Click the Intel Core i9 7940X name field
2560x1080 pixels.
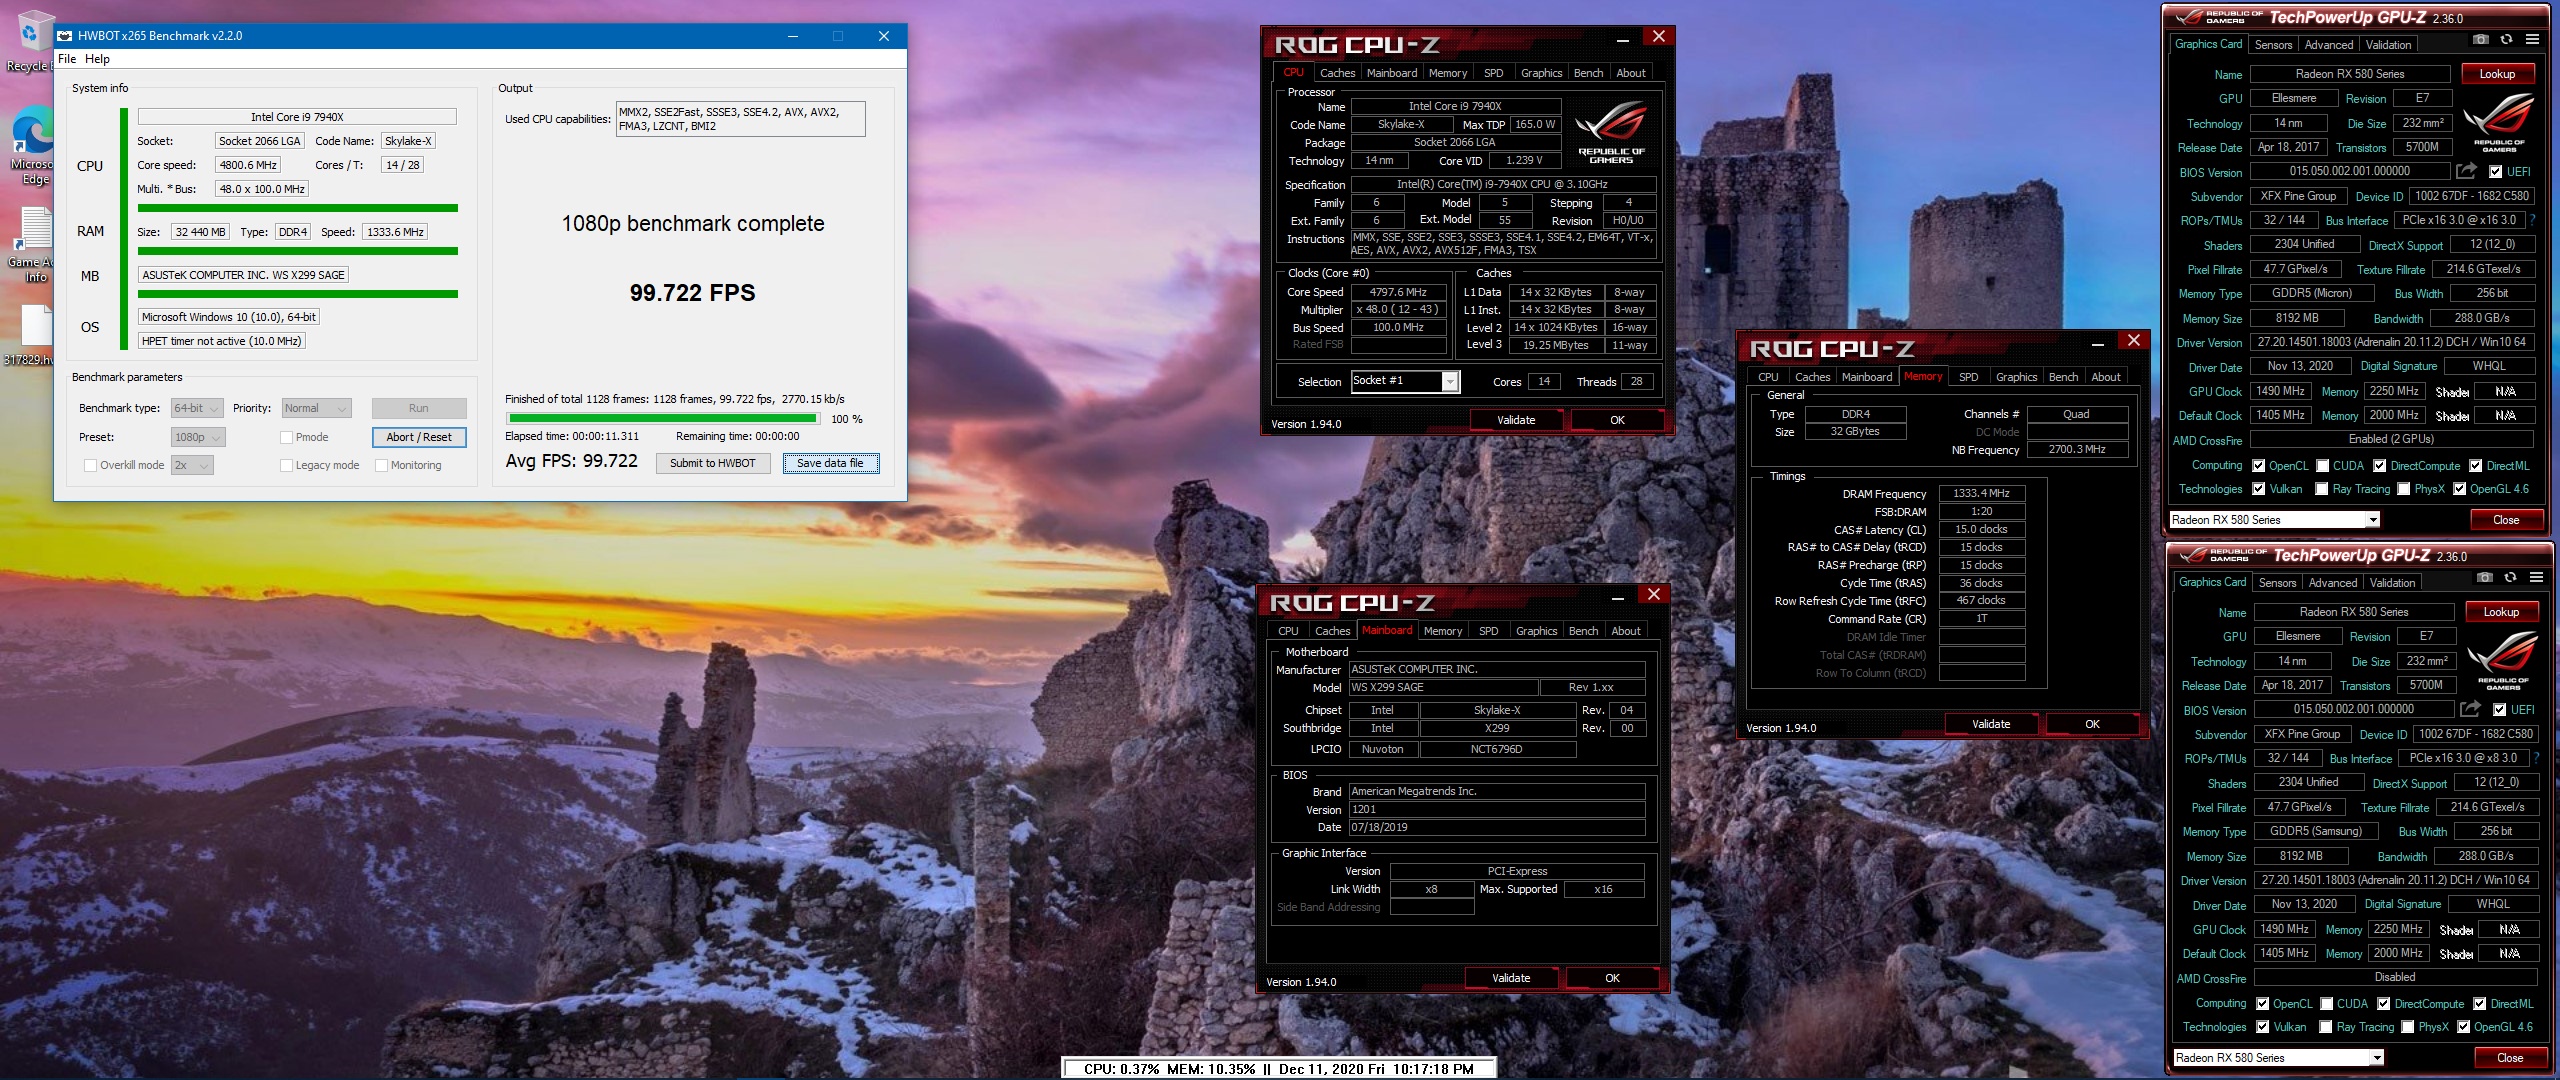pyautogui.click(x=297, y=117)
